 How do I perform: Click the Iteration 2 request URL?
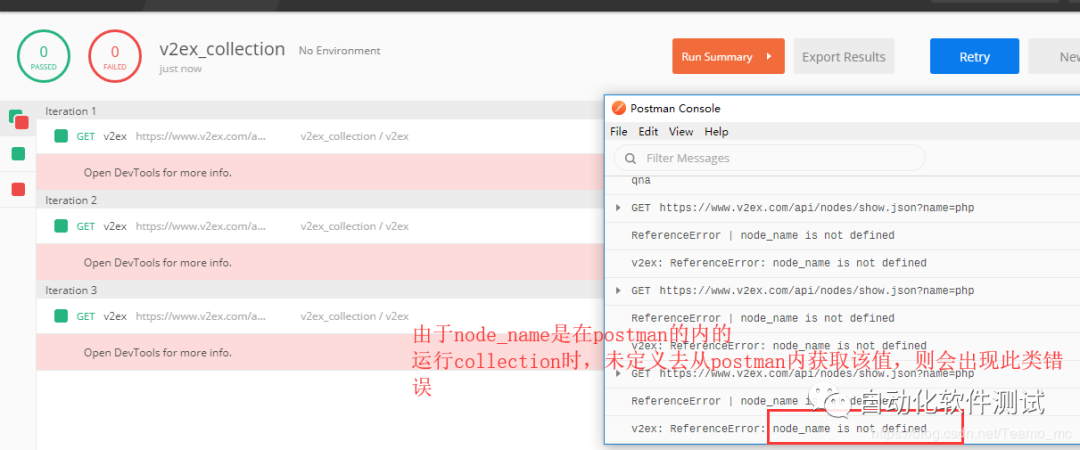[201, 226]
